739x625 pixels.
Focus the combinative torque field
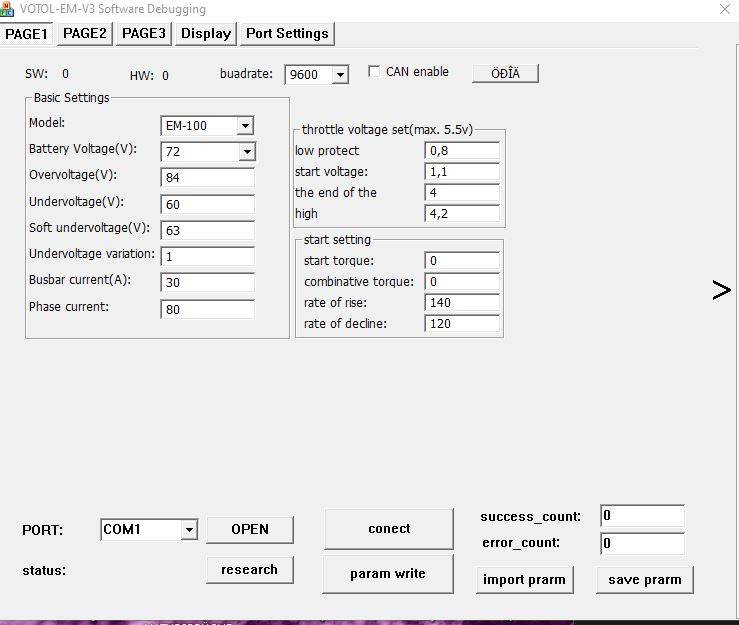[x=462, y=281]
